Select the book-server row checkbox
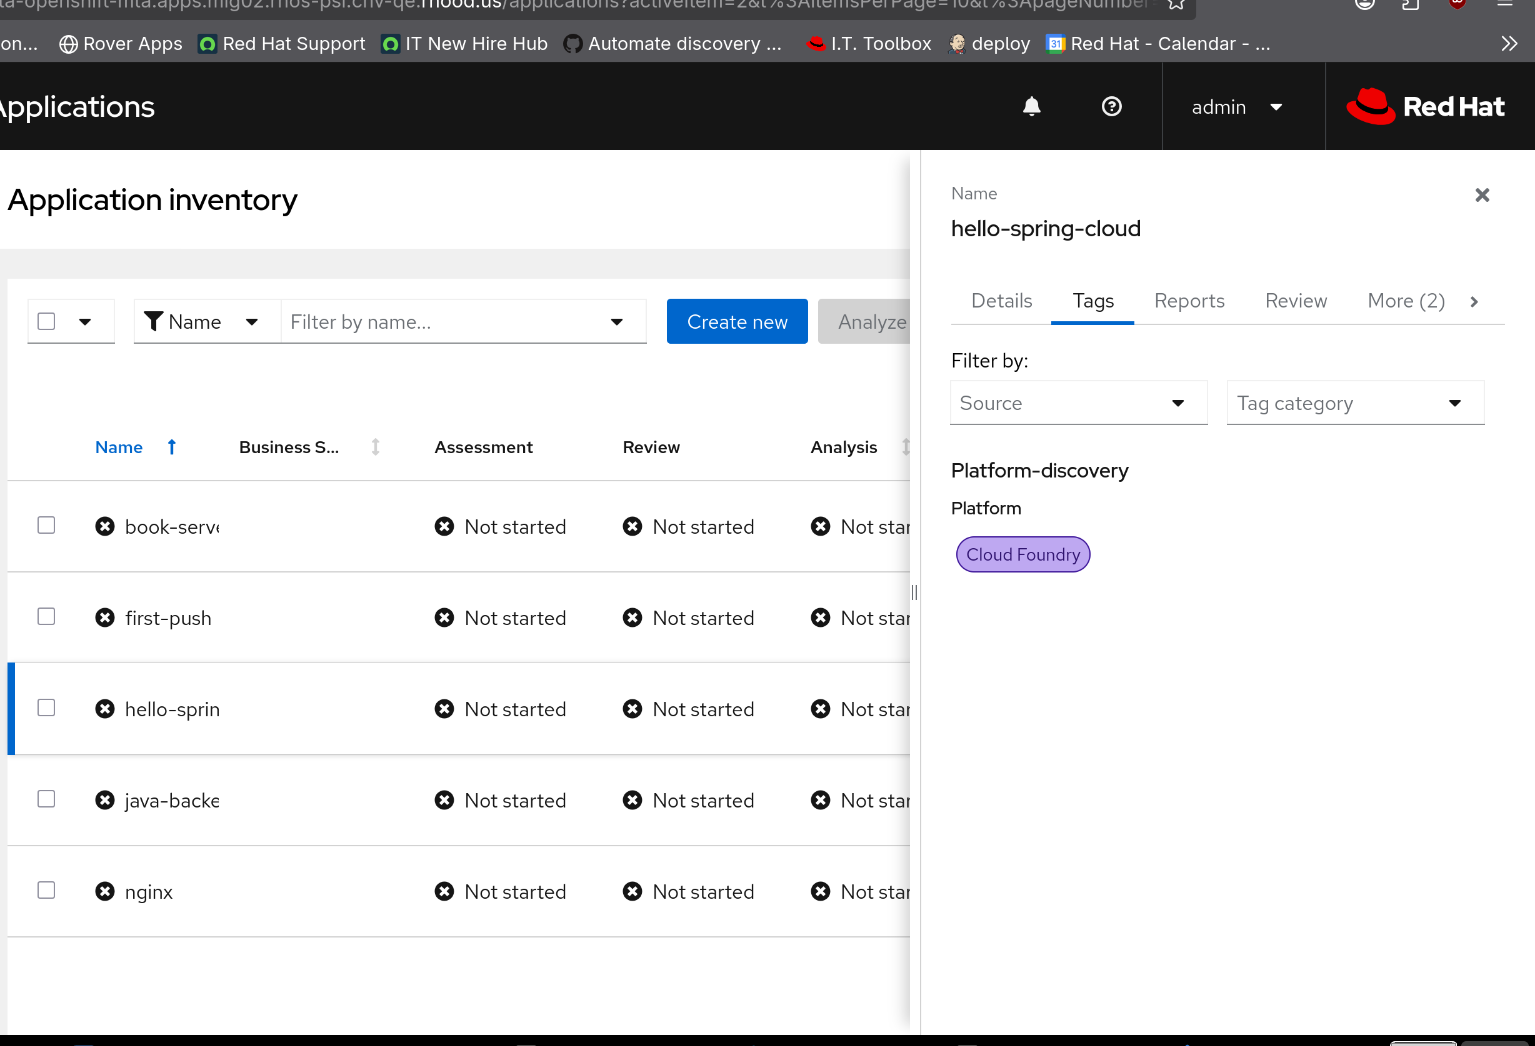Viewport: 1535px width, 1046px height. (x=46, y=525)
